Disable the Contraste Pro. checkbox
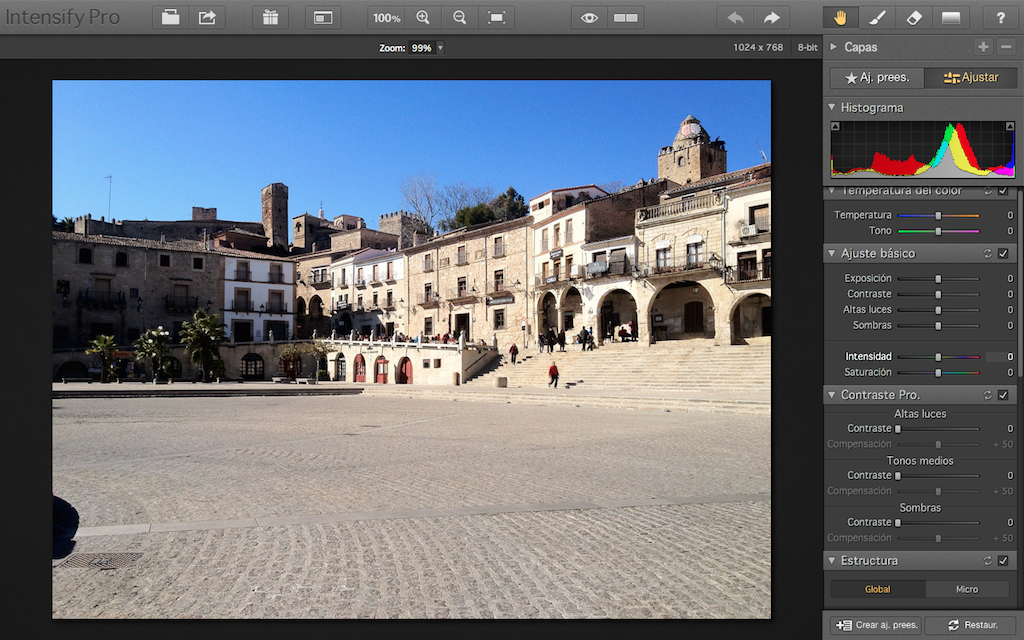The width and height of the screenshot is (1024, 640). [x=1004, y=395]
